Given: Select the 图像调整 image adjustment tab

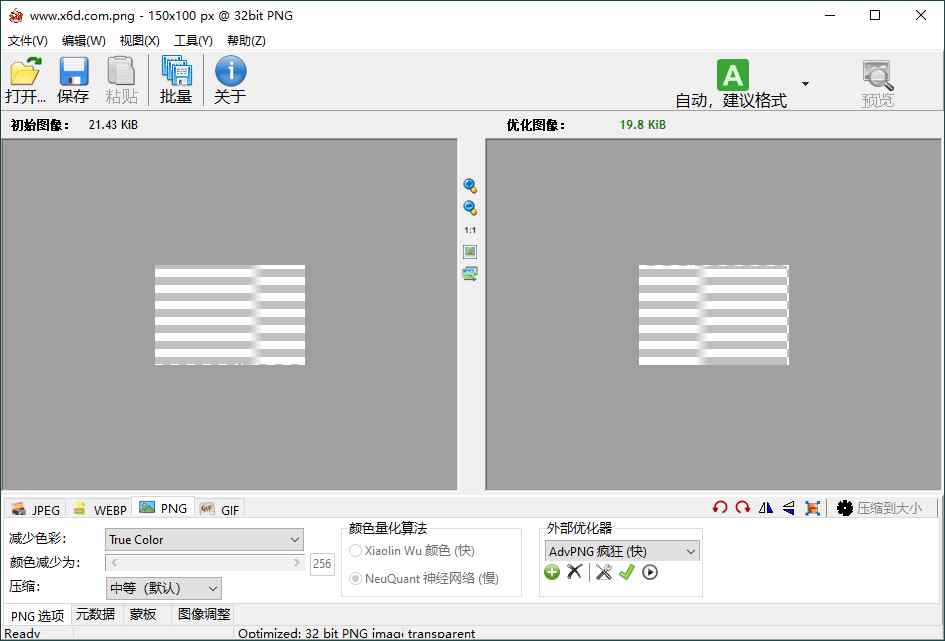Looking at the screenshot, I should pyautogui.click(x=204, y=614).
